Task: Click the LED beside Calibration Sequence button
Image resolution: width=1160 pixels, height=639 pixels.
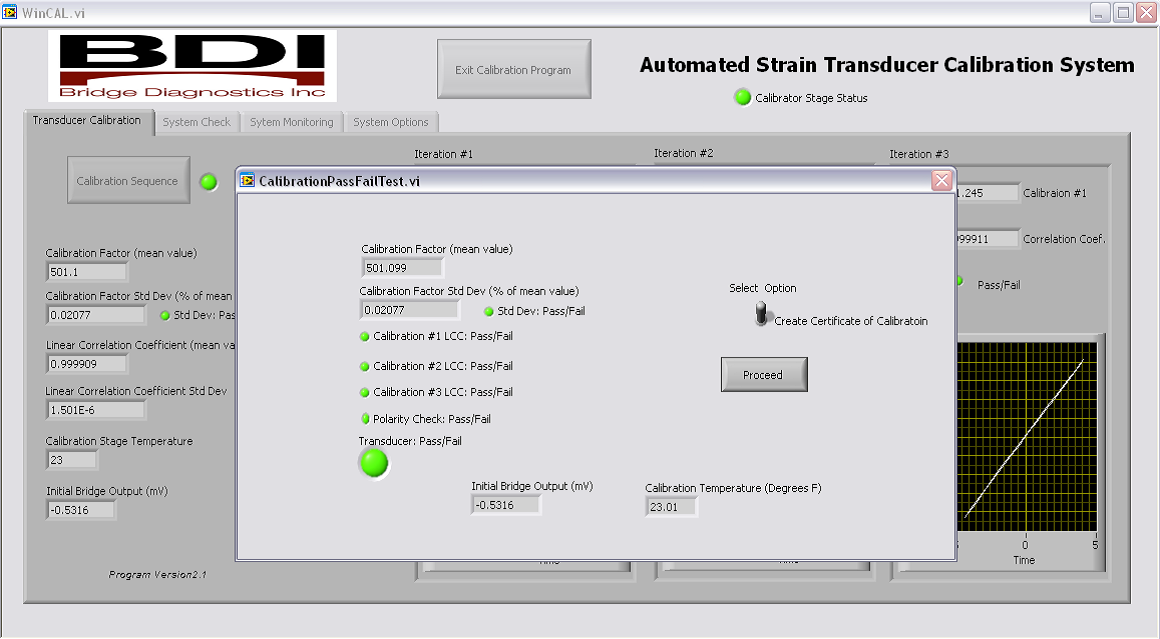Action: [208, 182]
